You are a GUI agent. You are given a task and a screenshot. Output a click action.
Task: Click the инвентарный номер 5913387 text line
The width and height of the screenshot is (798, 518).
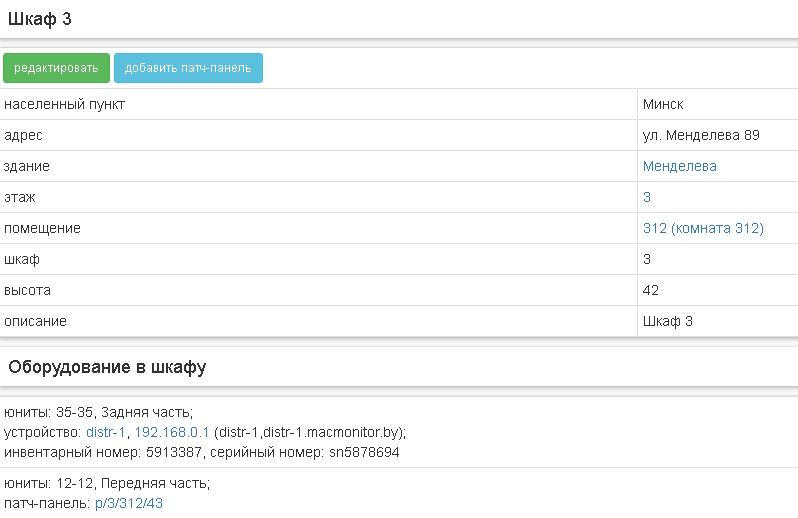[x=202, y=452]
